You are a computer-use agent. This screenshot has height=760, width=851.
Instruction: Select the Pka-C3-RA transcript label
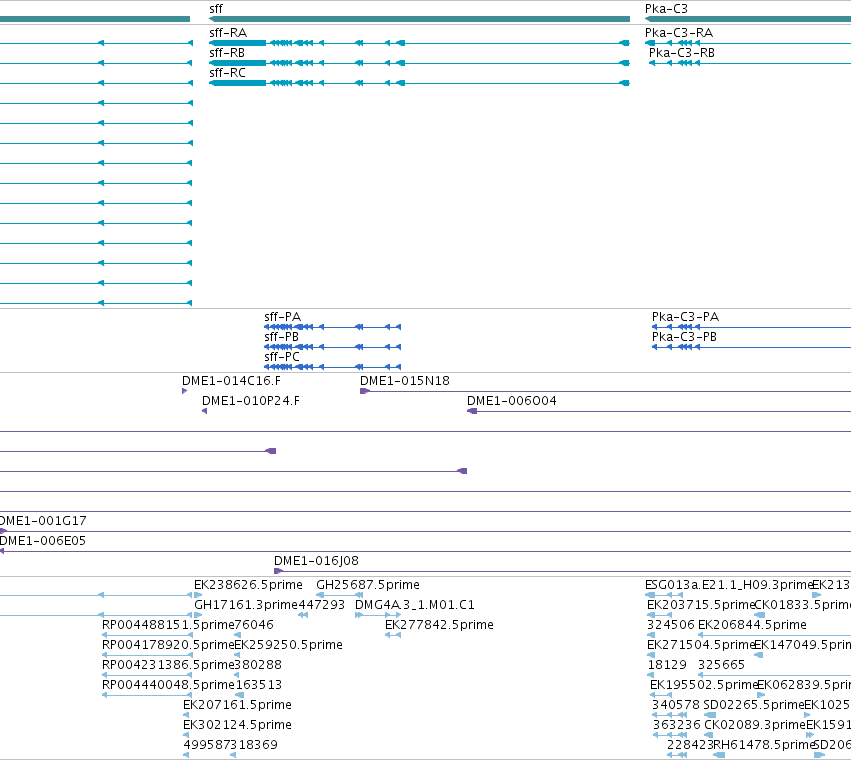point(679,33)
